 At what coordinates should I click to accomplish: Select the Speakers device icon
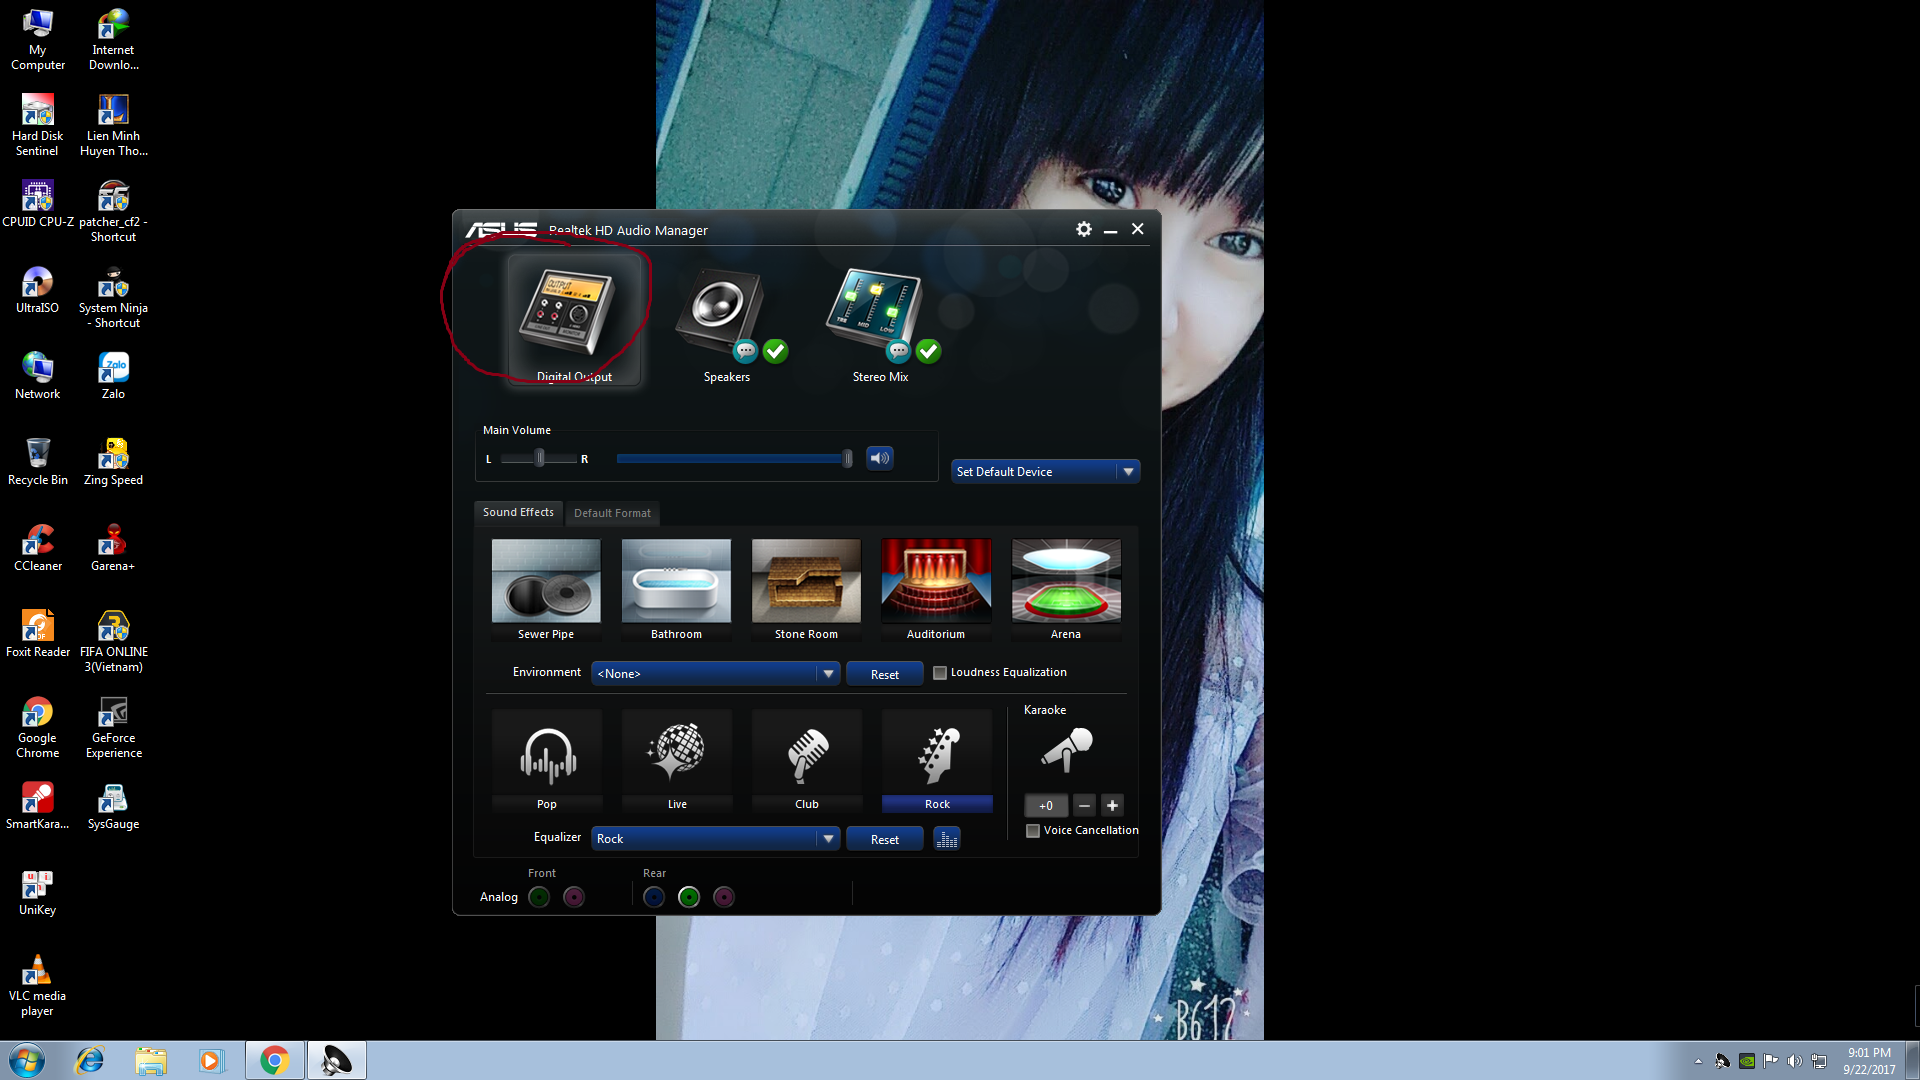722,312
